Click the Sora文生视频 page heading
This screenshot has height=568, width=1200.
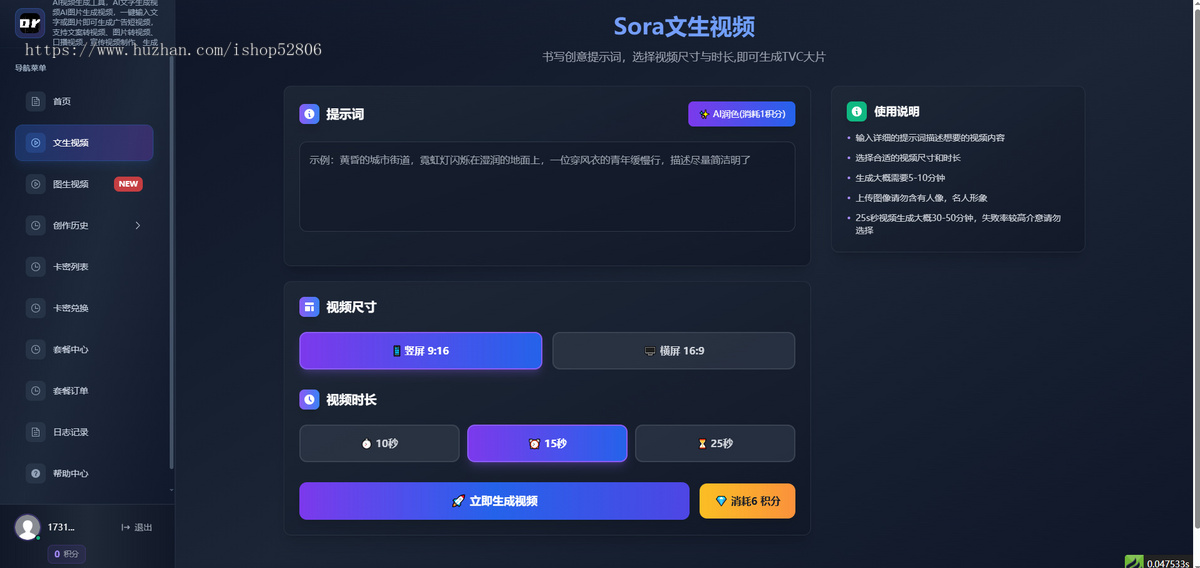coord(684,26)
